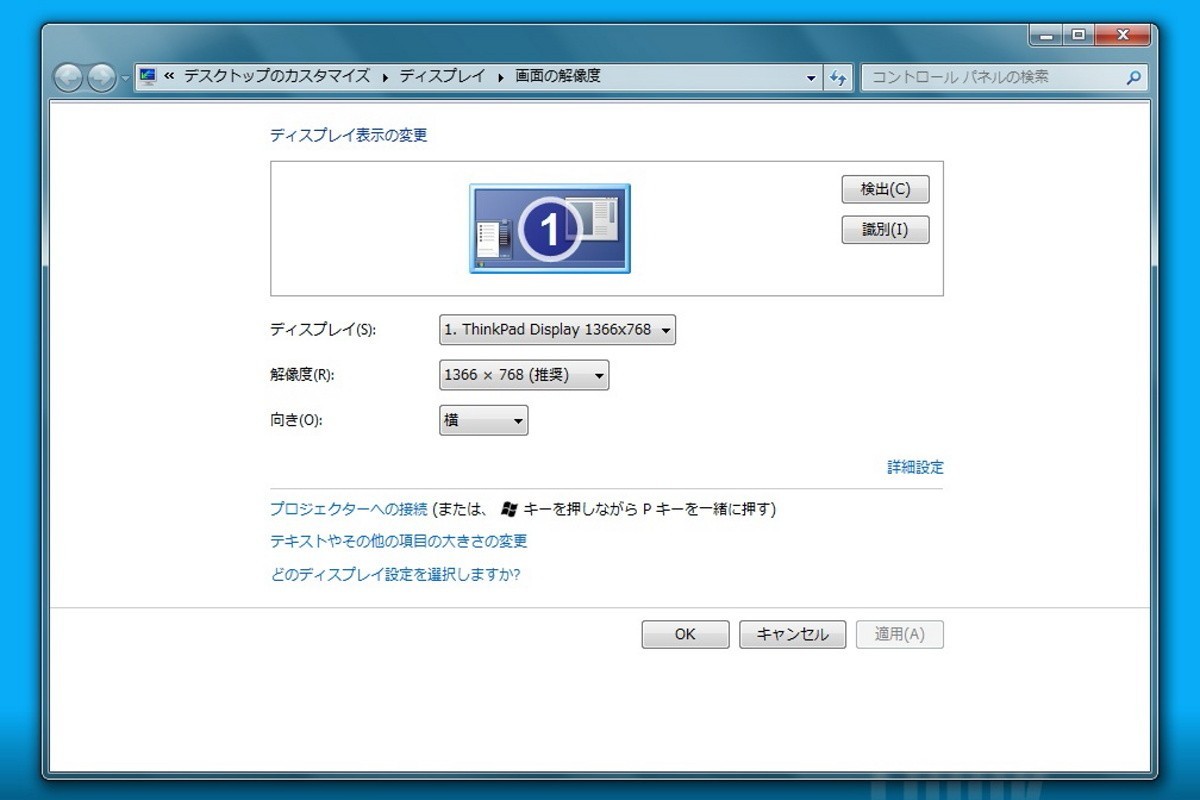Click 画面の解像度 breadcrumb item
Image resolution: width=1200 pixels, height=800 pixels.
tap(558, 76)
